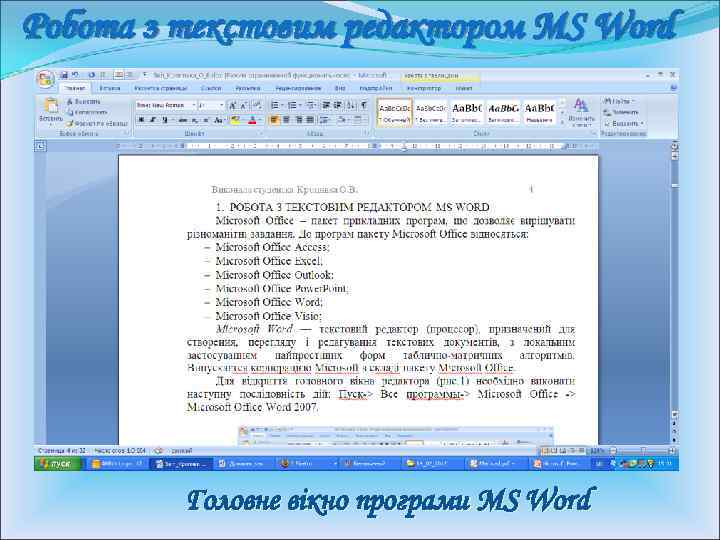Click the Change Styles icon

point(581,113)
